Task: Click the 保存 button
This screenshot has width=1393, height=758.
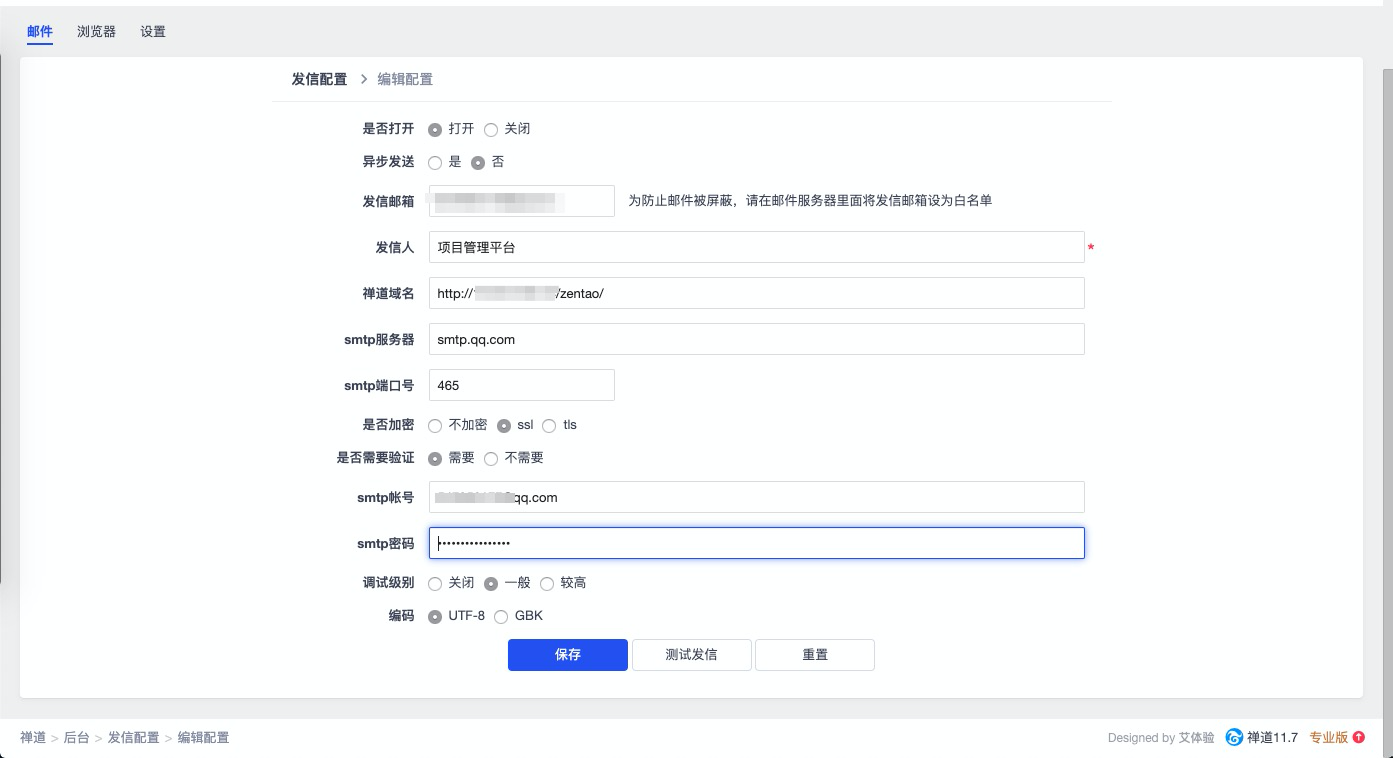Action: 567,655
